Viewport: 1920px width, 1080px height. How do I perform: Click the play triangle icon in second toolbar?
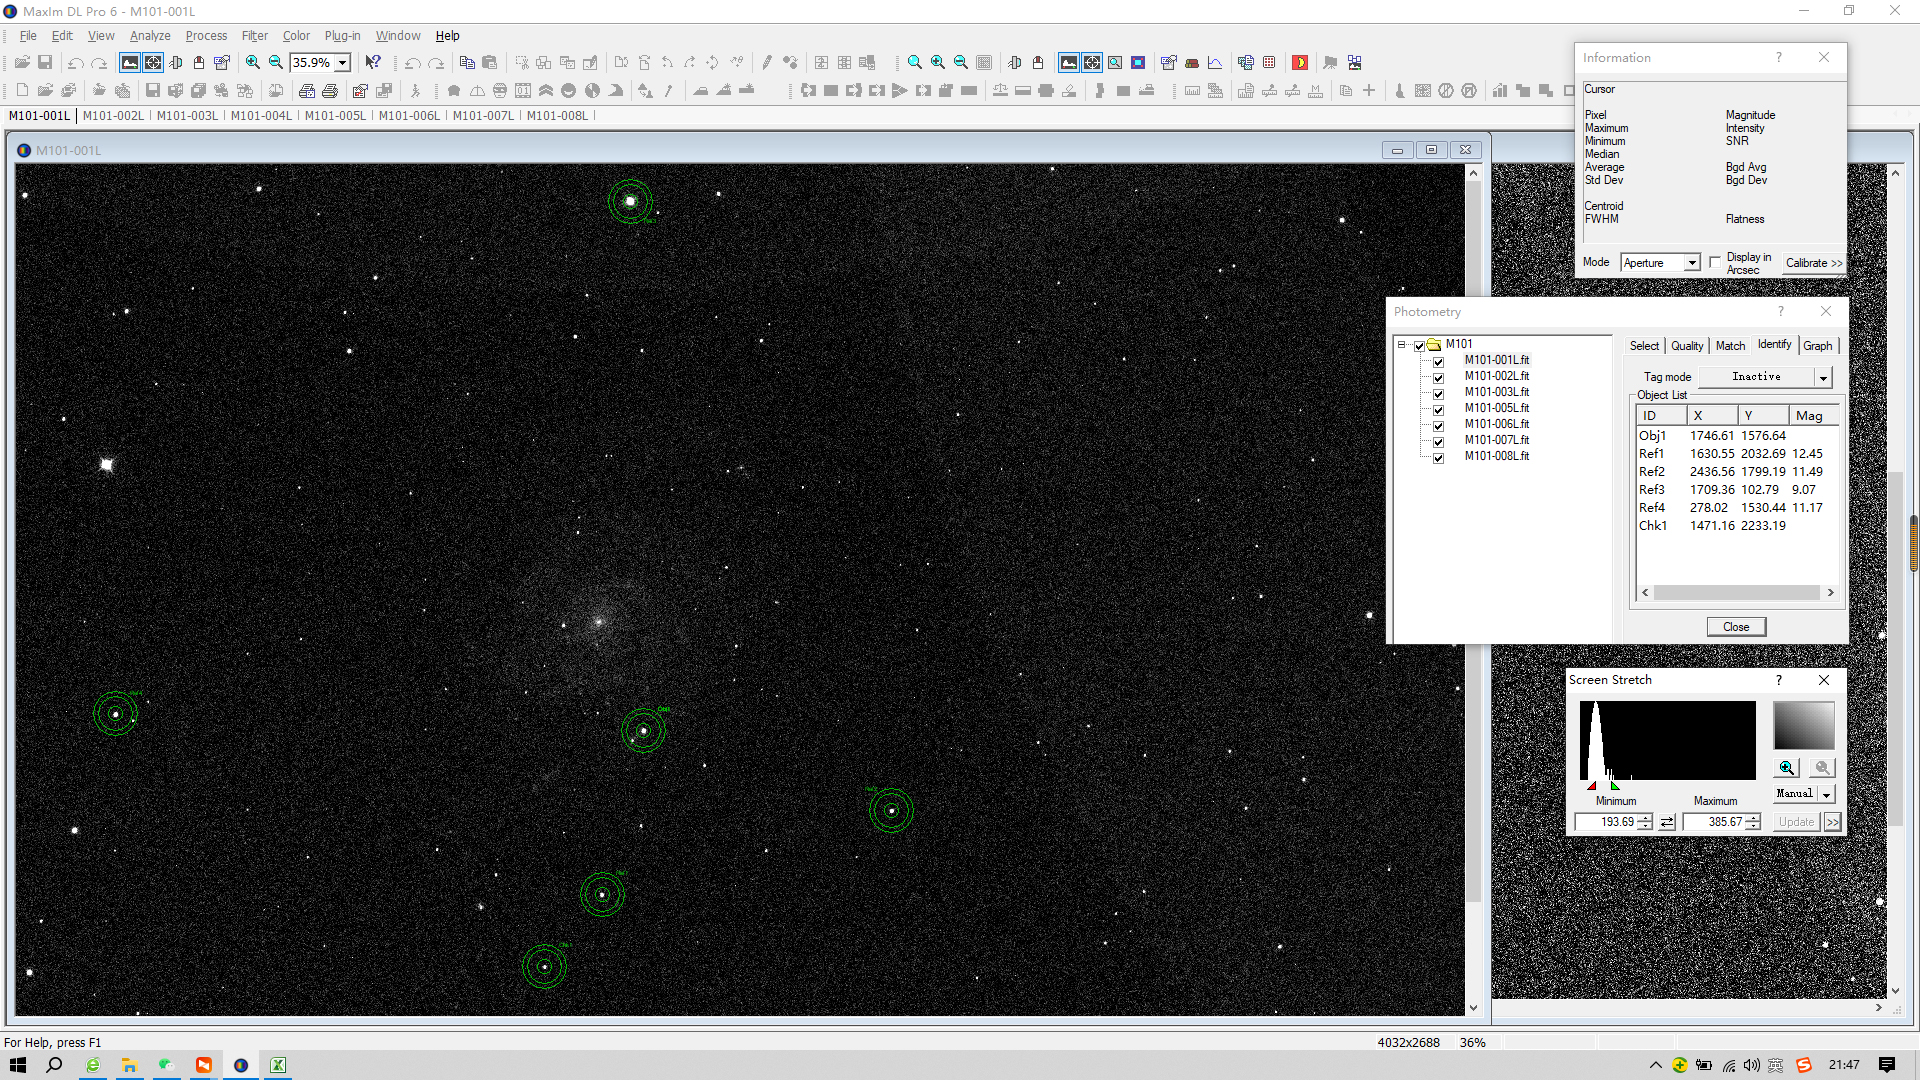point(899,90)
